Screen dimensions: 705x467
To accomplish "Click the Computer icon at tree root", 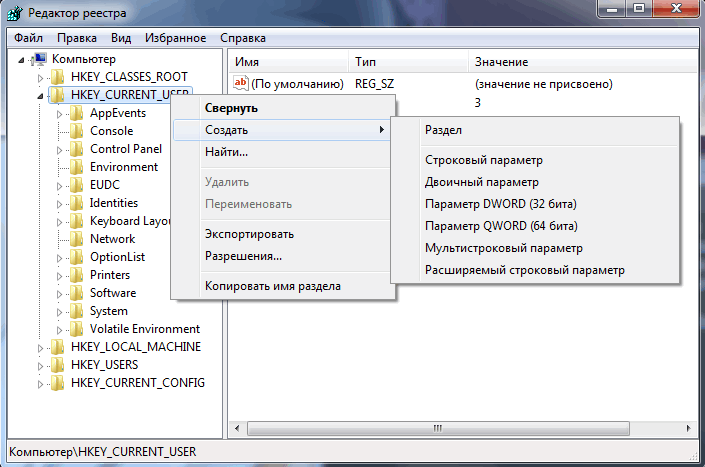I will click(40, 59).
